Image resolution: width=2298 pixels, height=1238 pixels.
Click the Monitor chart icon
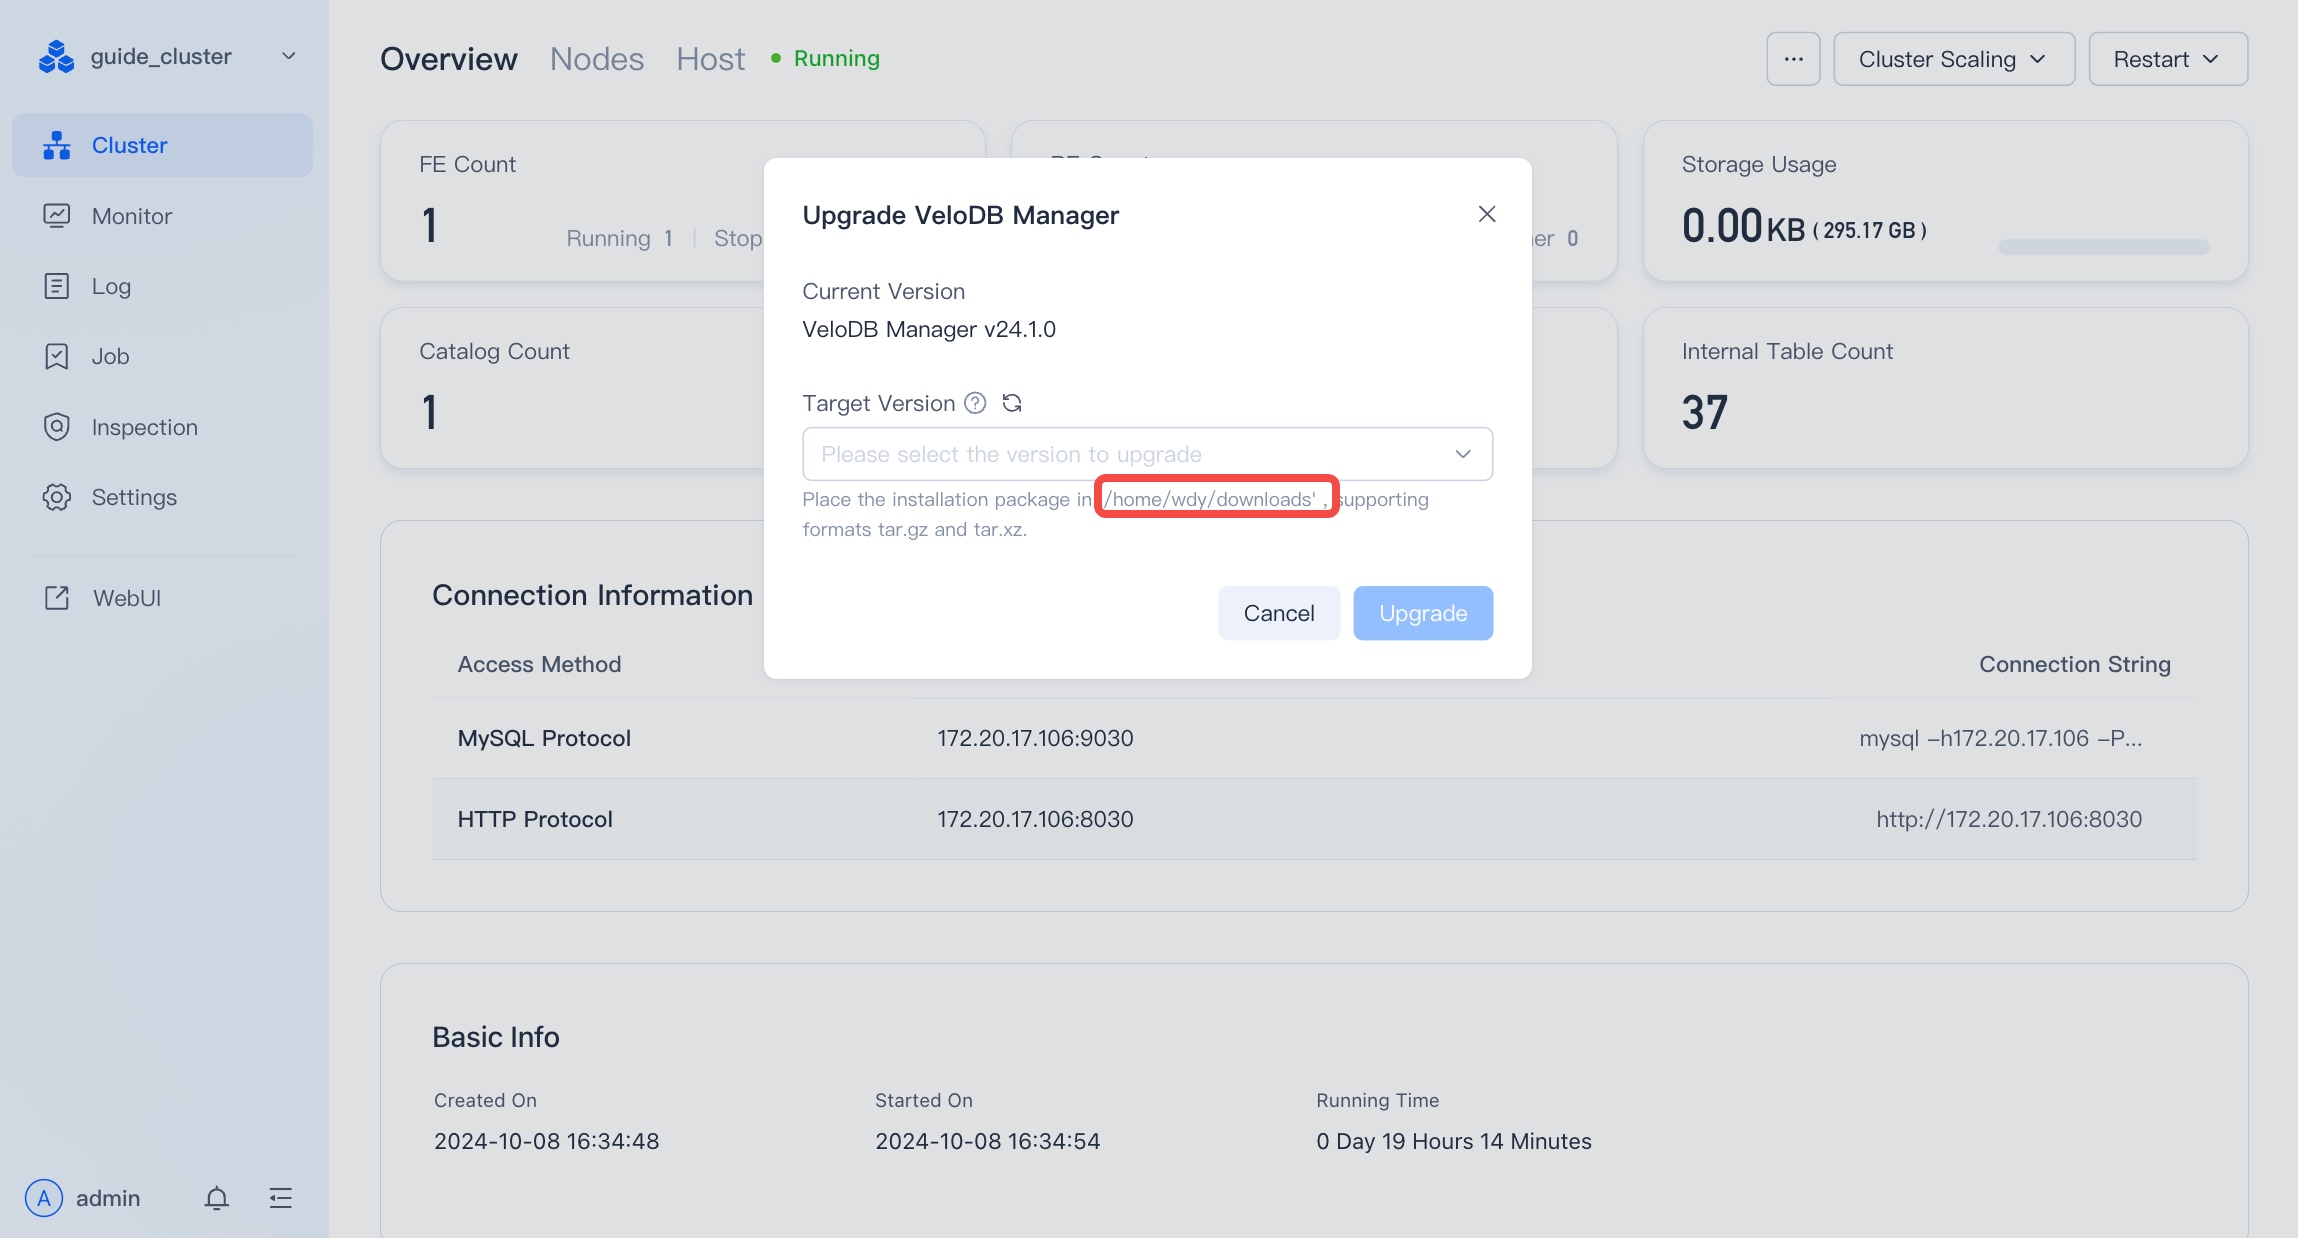57,216
